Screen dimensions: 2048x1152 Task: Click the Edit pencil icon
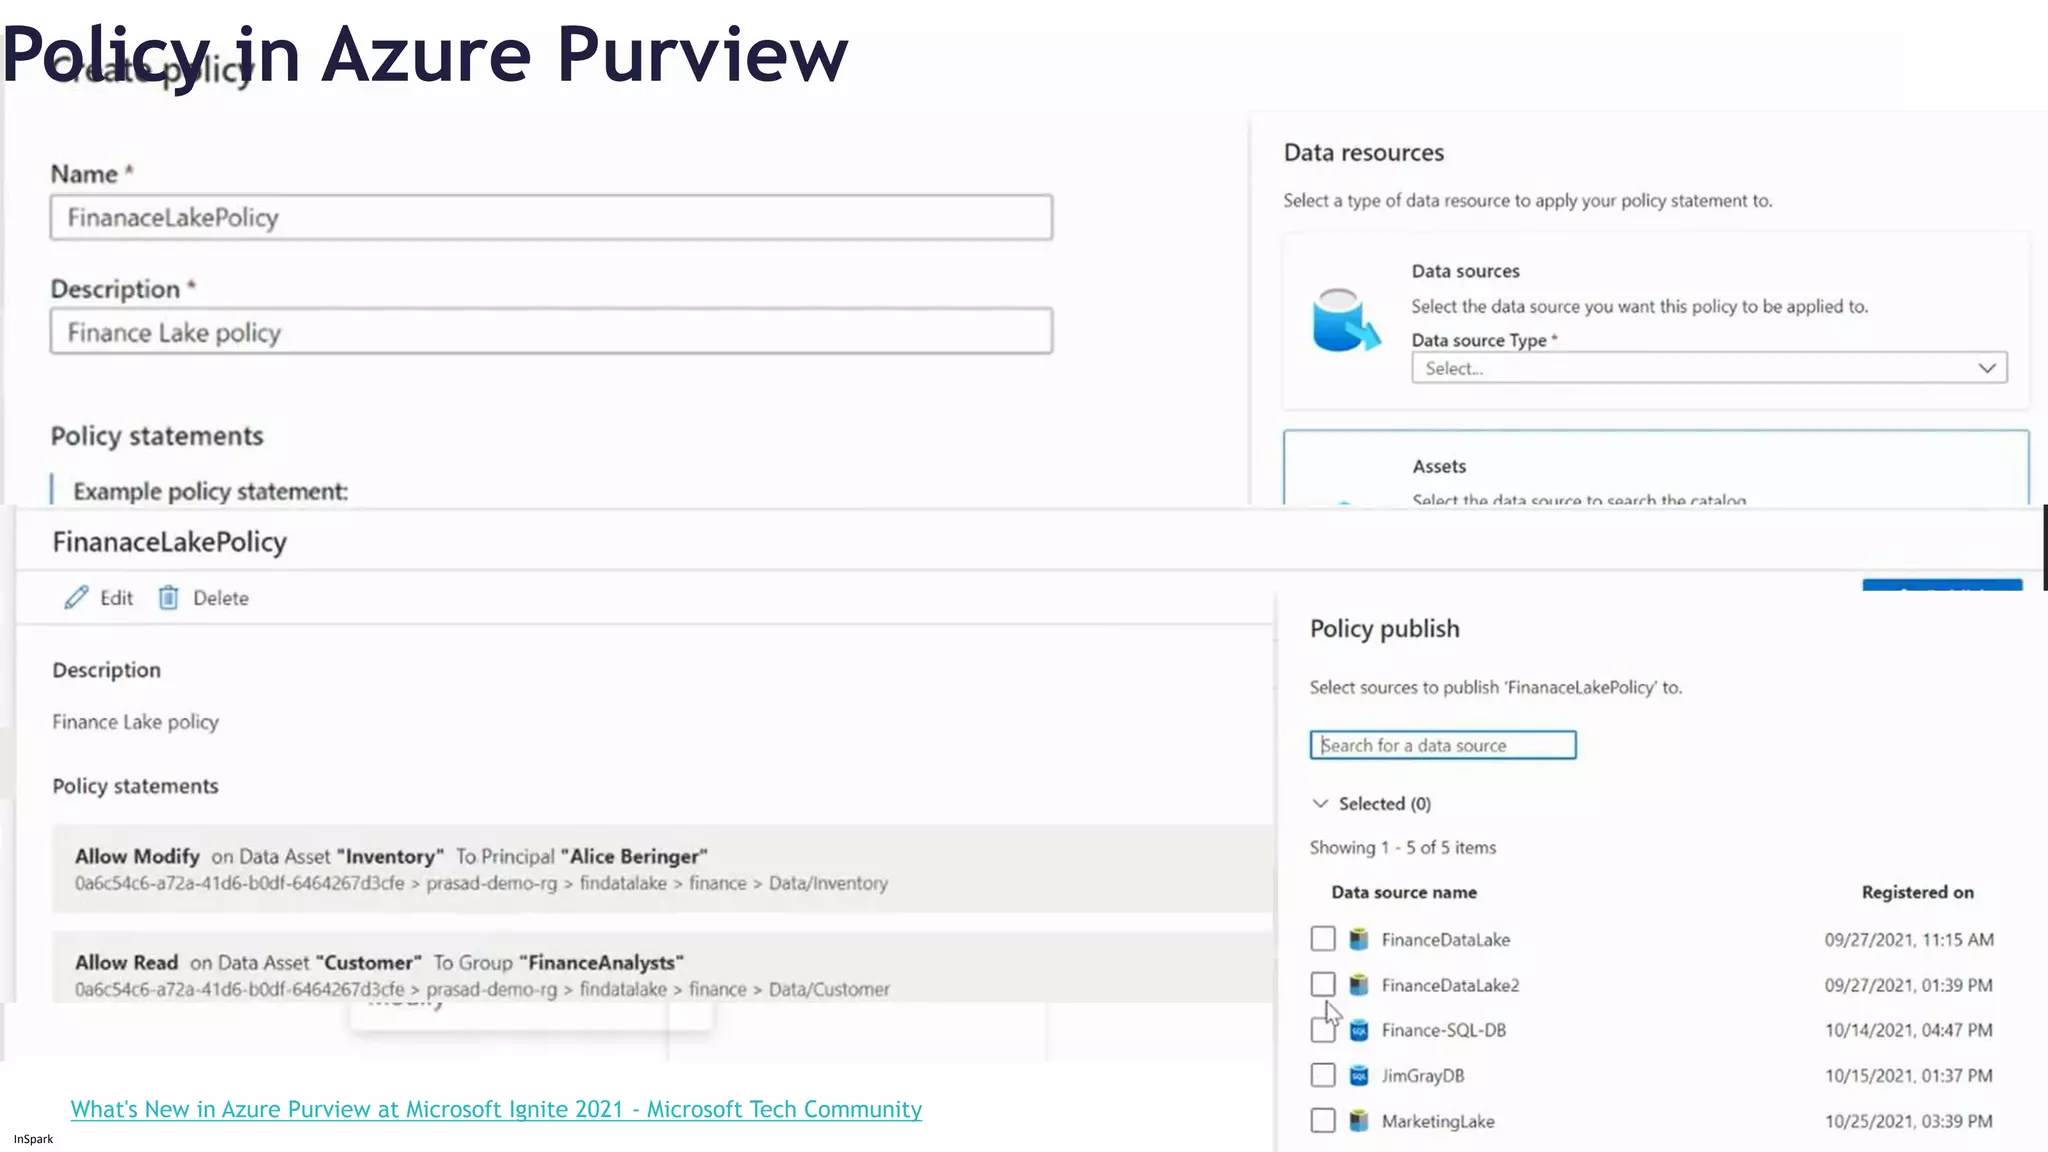pos(76,598)
